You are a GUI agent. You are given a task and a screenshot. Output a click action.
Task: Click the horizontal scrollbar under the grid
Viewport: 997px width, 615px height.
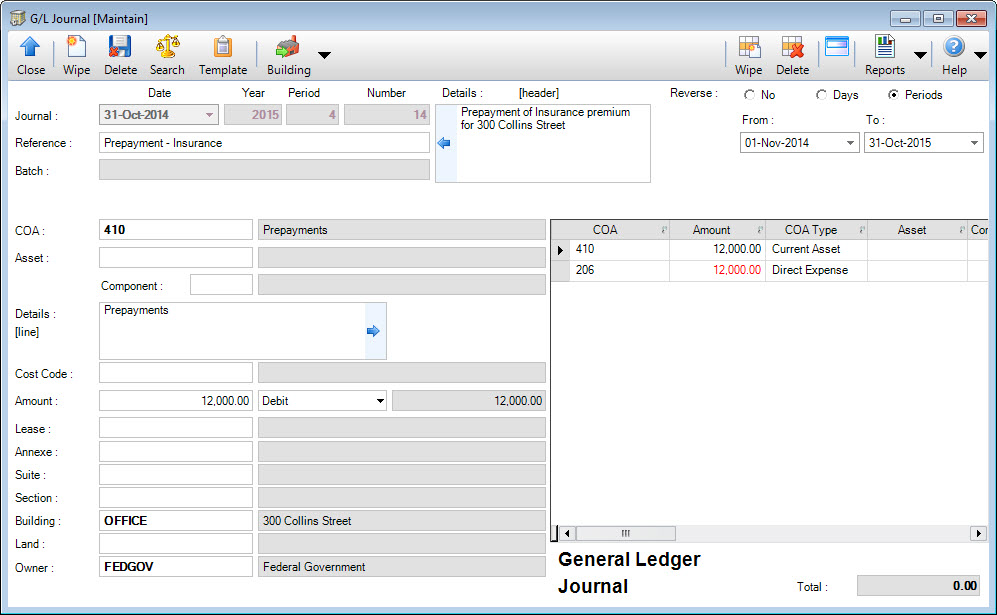pyautogui.click(x=626, y=533)
